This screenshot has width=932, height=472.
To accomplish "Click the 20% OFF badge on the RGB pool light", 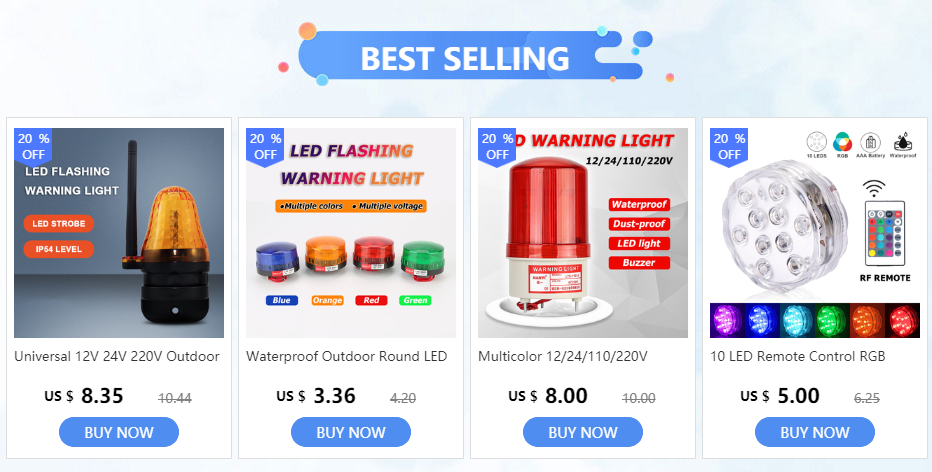I will (729, 146).
